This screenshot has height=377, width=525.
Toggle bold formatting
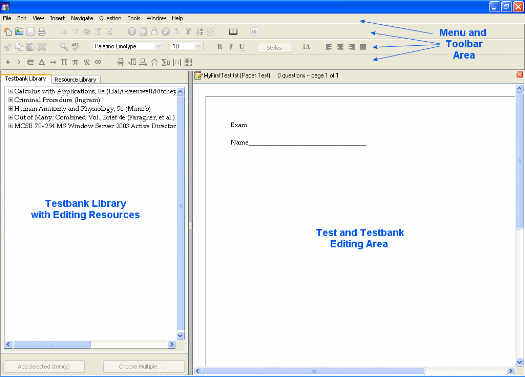click(220, 47)
